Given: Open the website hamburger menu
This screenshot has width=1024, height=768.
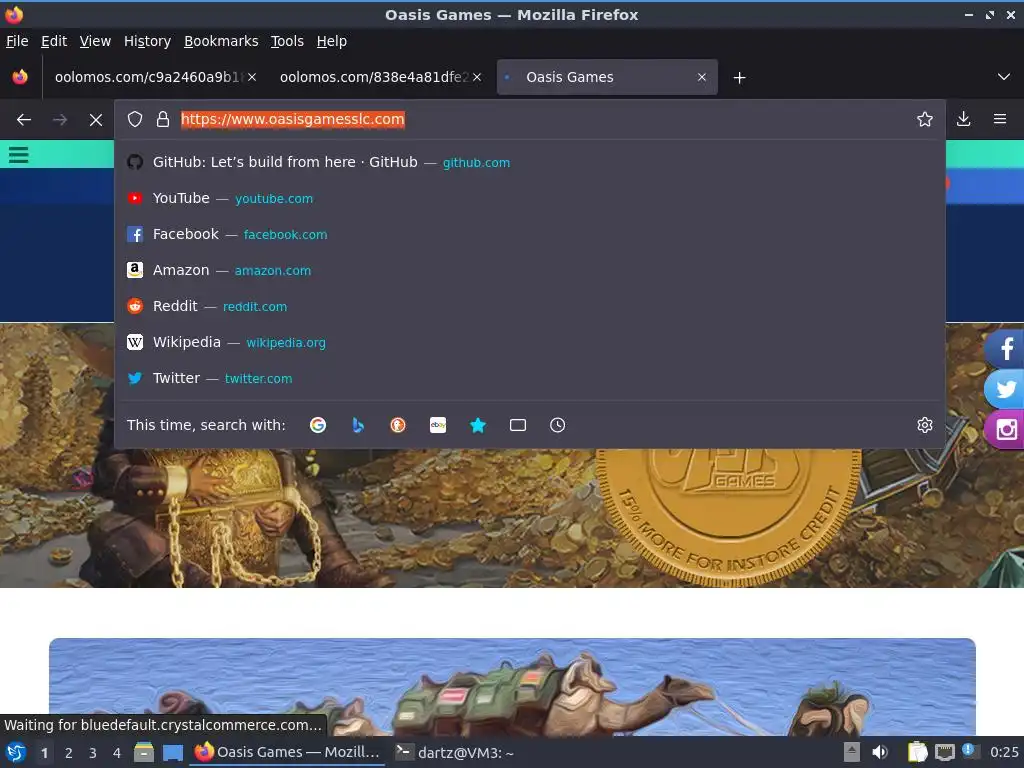Looking at the screenshot, I should [x=18, y=155].
